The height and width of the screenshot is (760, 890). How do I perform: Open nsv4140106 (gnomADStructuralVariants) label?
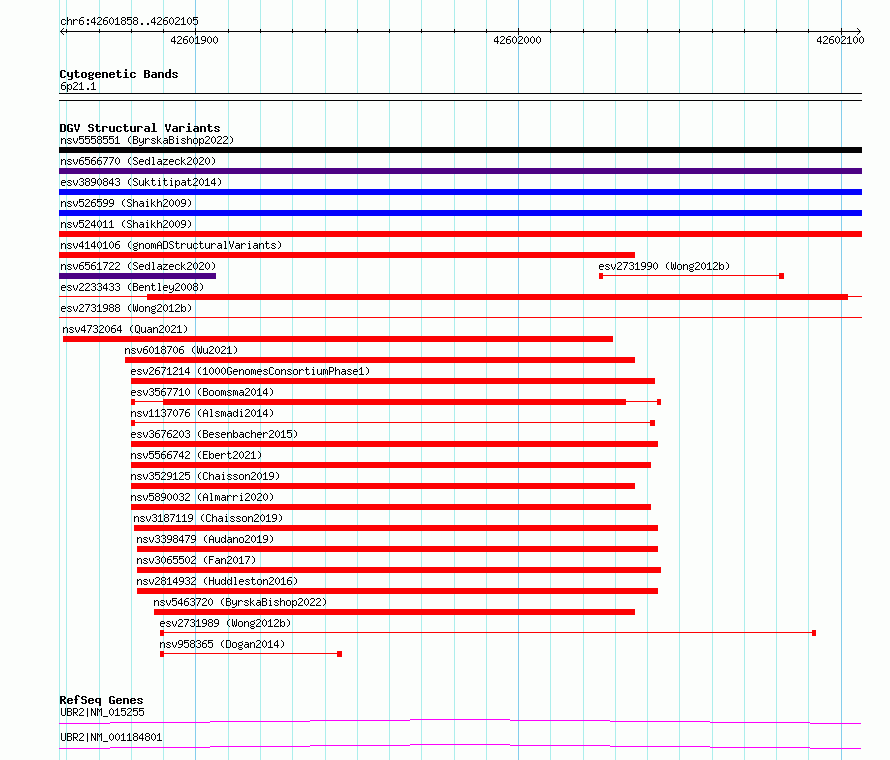pyautogui.click(x=171, y=245)
